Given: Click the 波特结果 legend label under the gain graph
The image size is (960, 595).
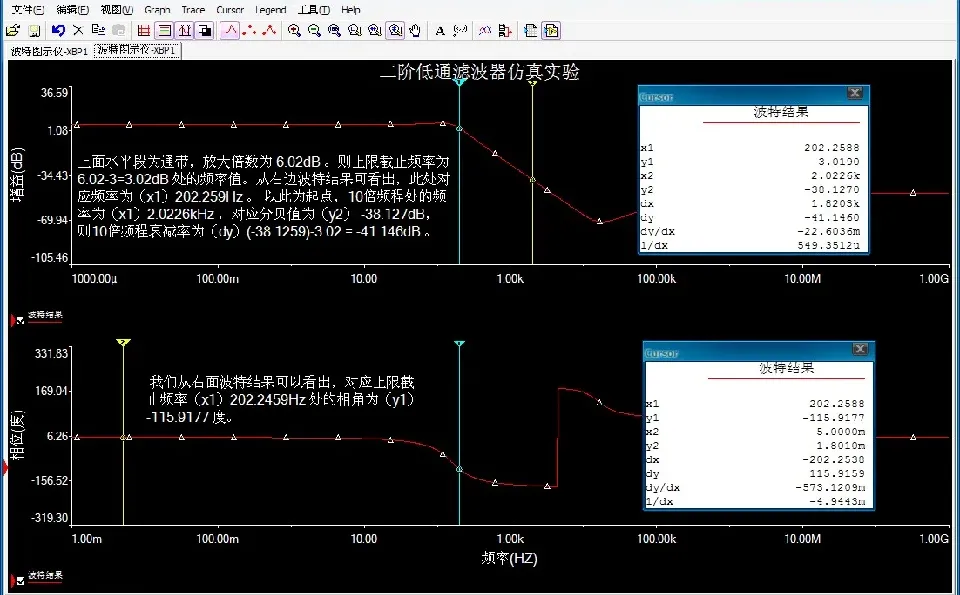Looking at the screenshot, I should (x=45, y=315).
